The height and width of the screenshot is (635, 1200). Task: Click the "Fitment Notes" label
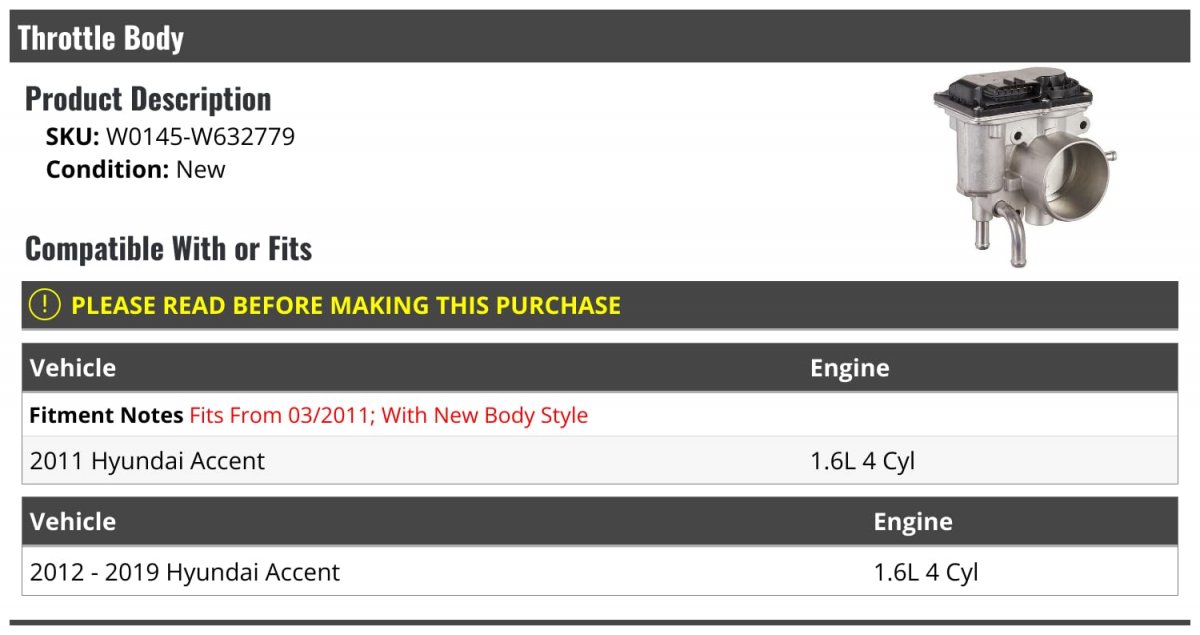point(106,415)
